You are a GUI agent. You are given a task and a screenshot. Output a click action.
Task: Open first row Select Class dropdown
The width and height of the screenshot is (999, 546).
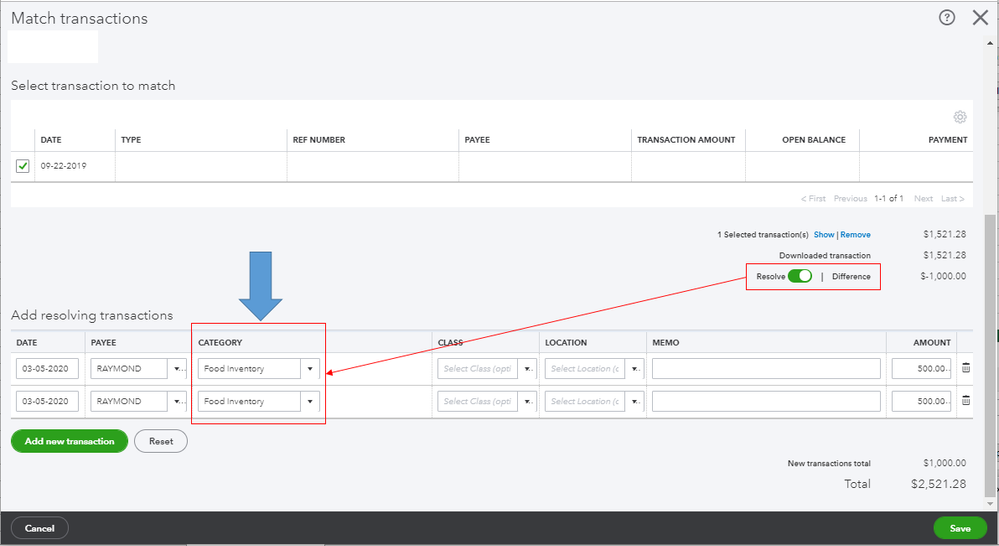(x=527, y=369)
